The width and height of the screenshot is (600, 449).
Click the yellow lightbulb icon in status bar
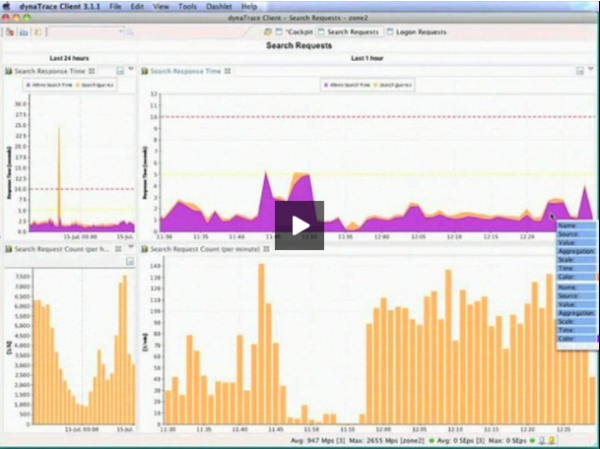pos(552,441)
